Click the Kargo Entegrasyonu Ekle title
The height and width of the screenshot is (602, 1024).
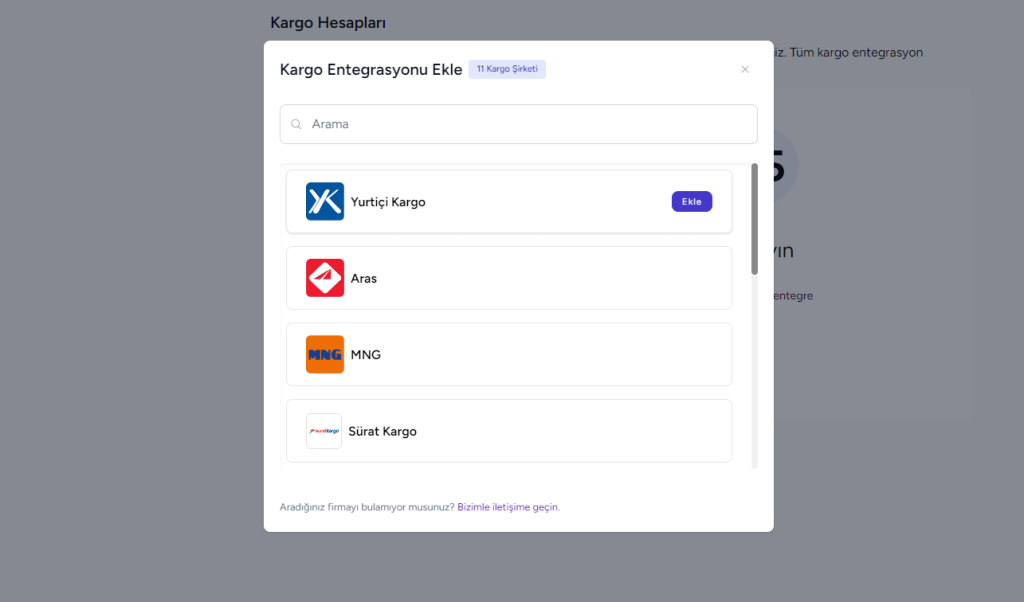point(370,69)
